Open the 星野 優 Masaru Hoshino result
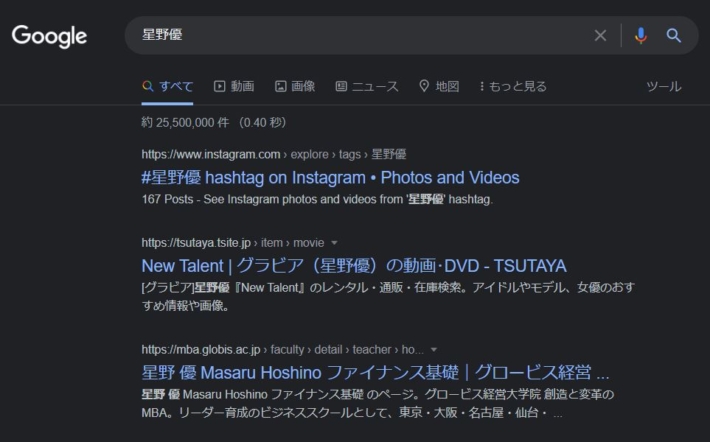Screen dimensions: 710x442 click(375, 373)
